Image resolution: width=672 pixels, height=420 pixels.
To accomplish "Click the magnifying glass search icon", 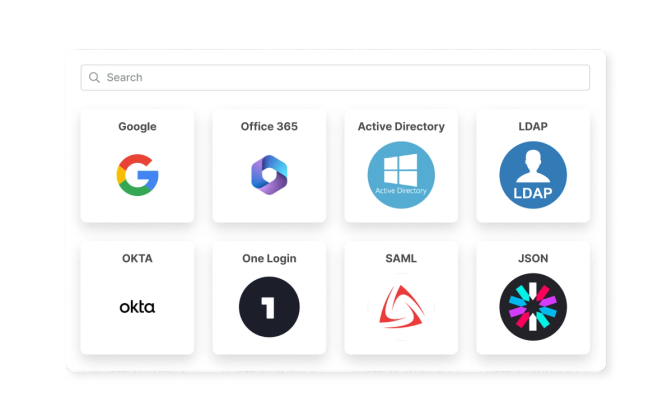I will [94, 77].
